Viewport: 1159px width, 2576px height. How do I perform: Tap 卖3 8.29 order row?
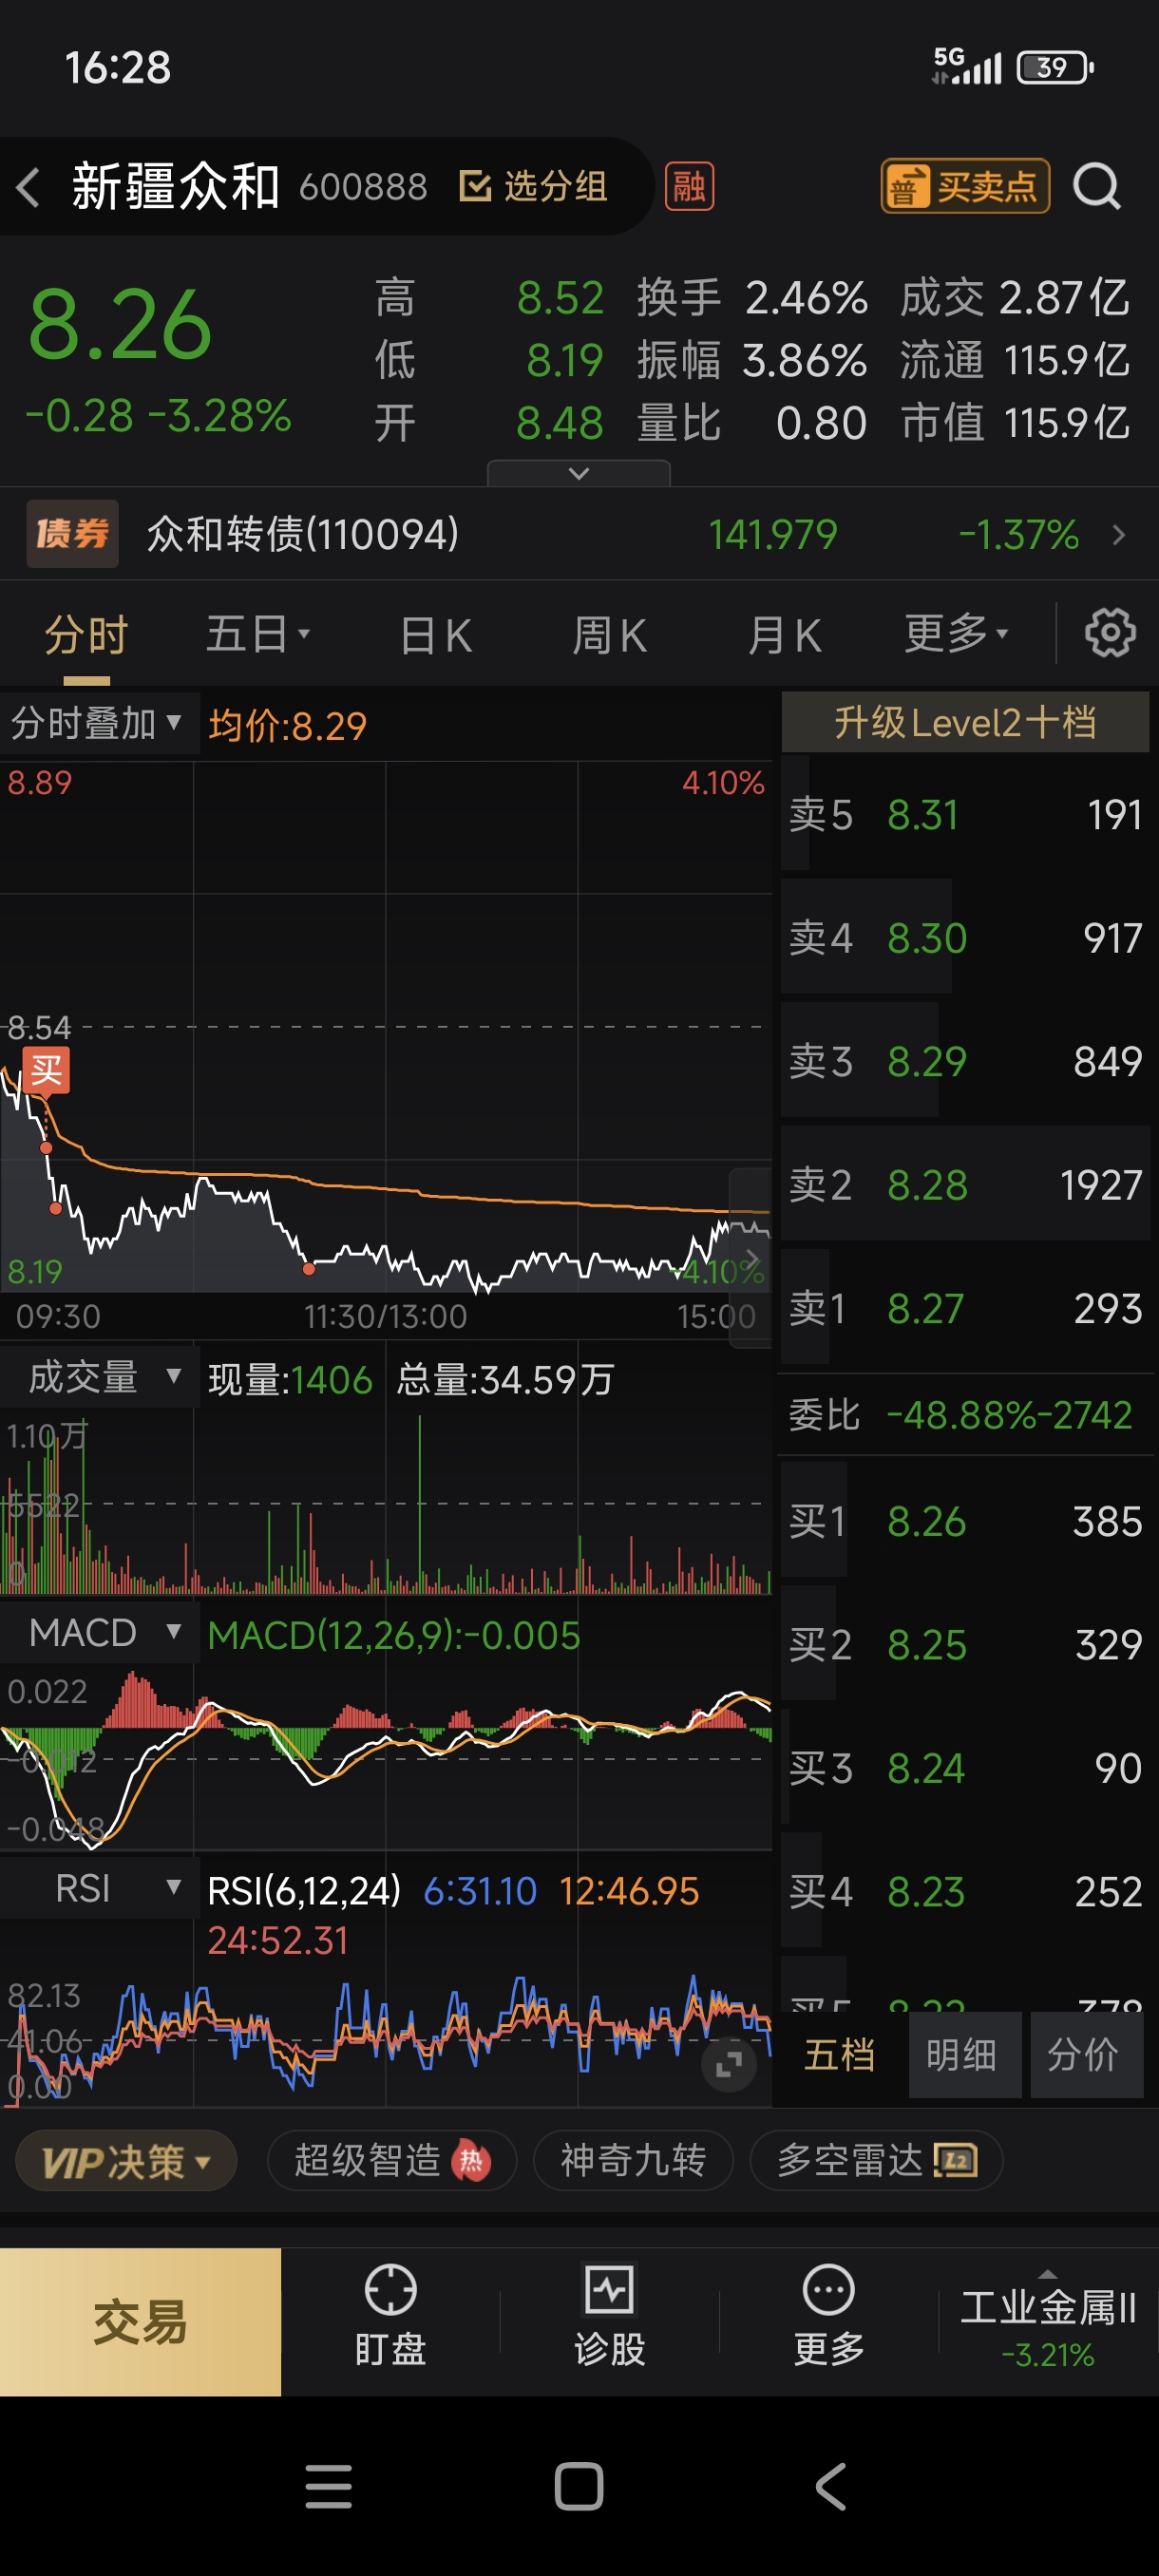965,1061
